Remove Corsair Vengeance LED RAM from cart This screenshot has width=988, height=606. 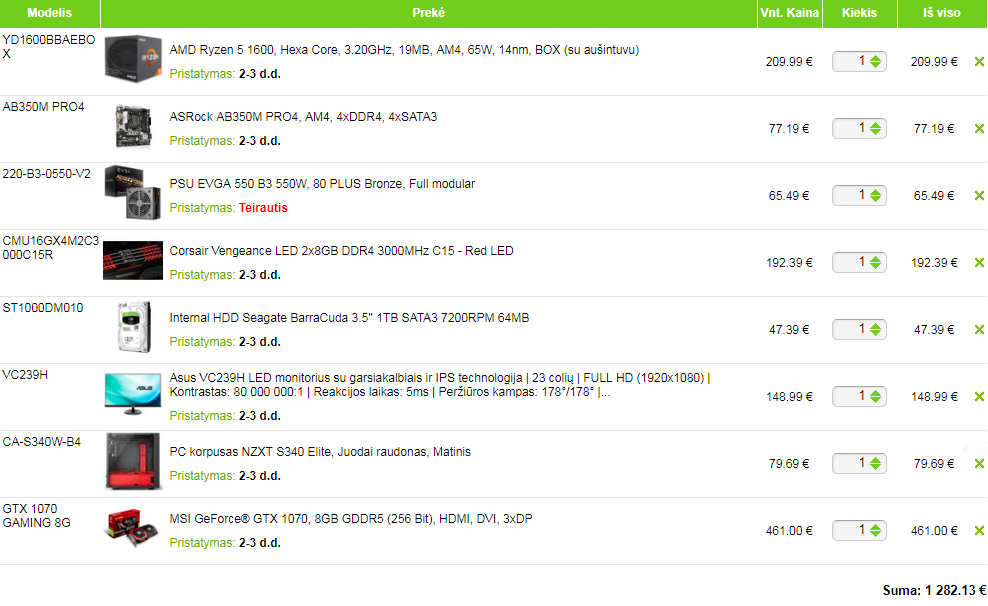point(979,263)
